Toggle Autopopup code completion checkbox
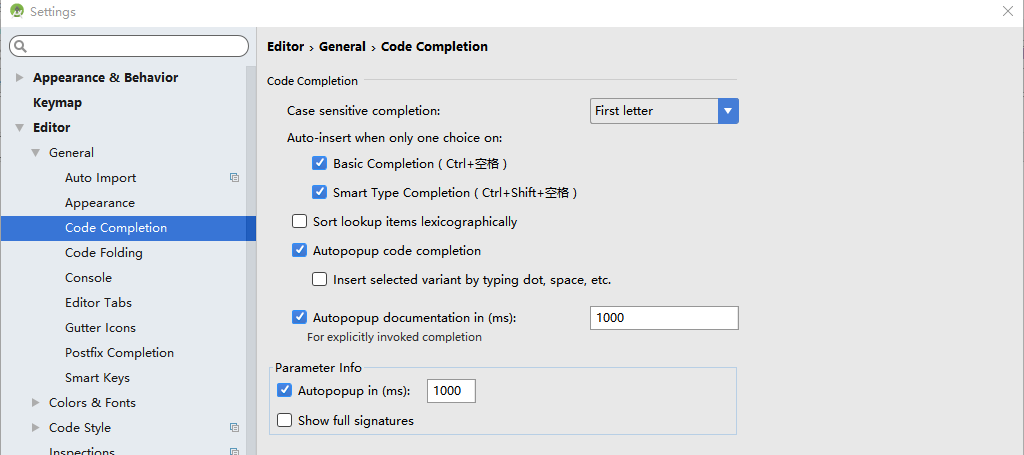The width and height of the screenshot is (1024, 455). (x=299, y=250)
